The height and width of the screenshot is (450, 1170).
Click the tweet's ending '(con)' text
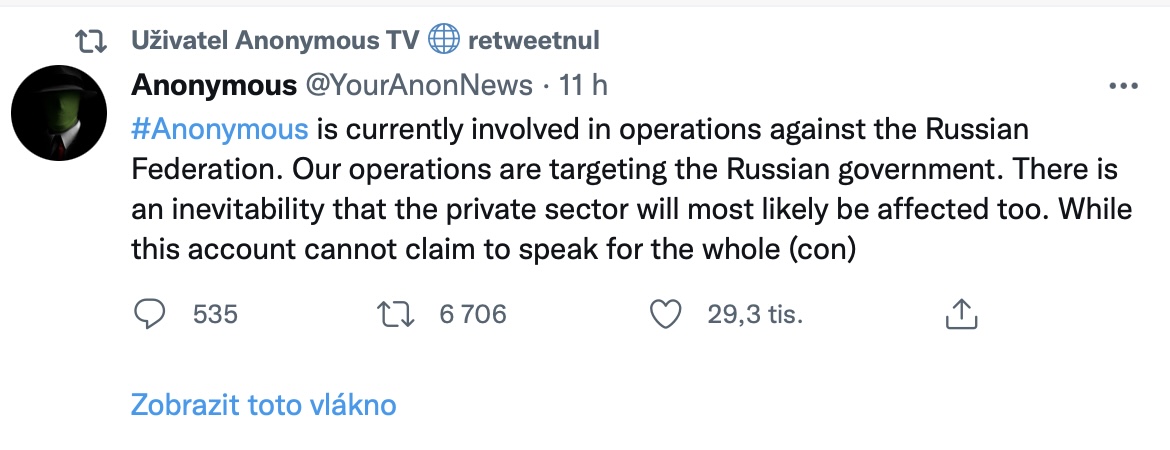[x=823, y=249]
